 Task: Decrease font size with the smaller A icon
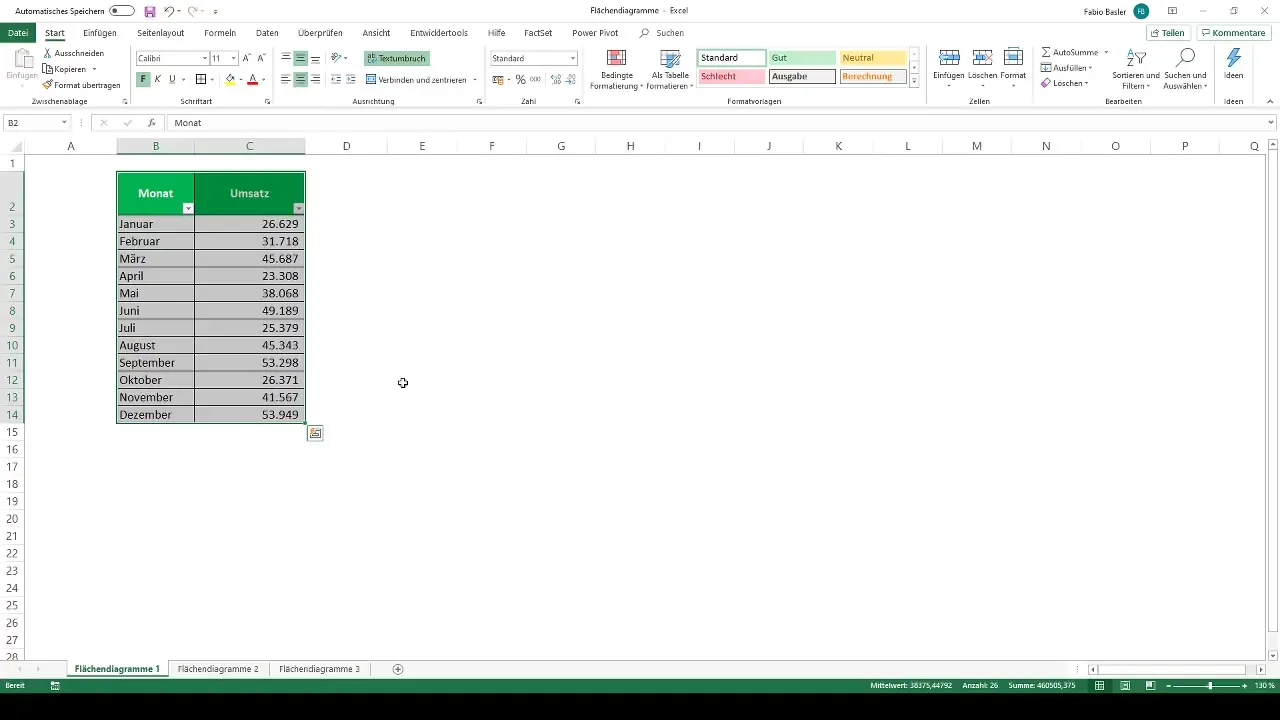click(x=262, y=59)
